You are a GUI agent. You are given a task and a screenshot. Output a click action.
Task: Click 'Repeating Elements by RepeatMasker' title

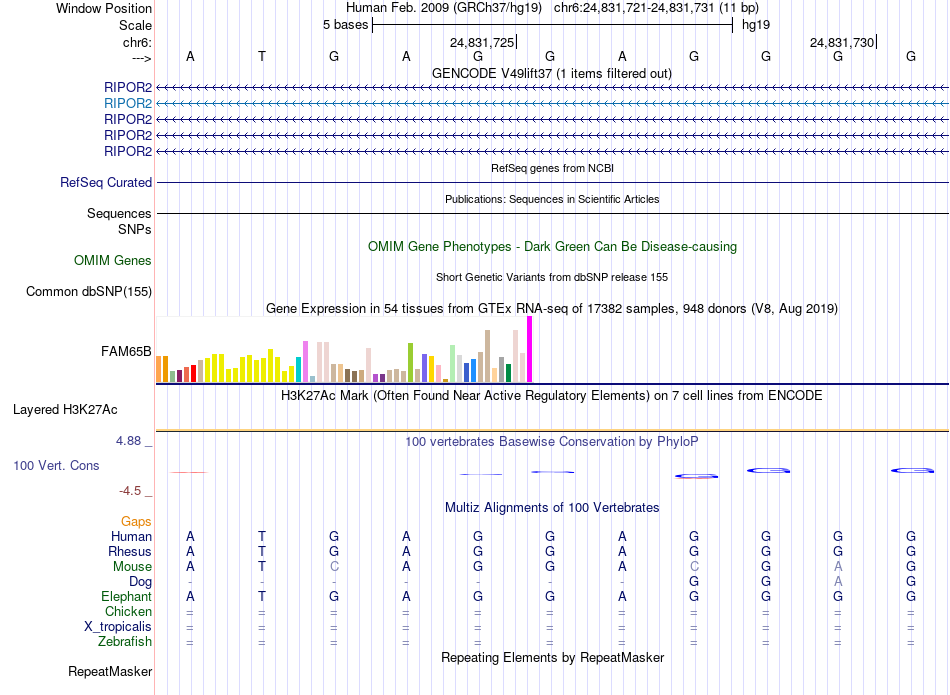[x=553, y=657]
